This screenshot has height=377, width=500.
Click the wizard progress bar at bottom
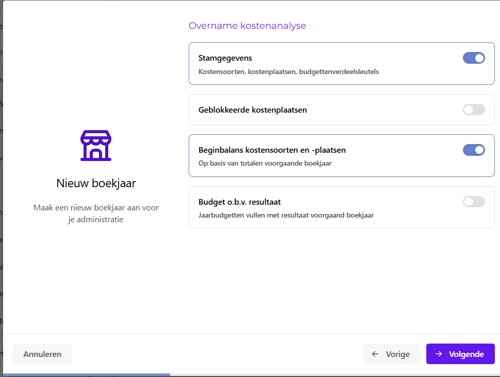pyautogui.click(x=86, y=375)
